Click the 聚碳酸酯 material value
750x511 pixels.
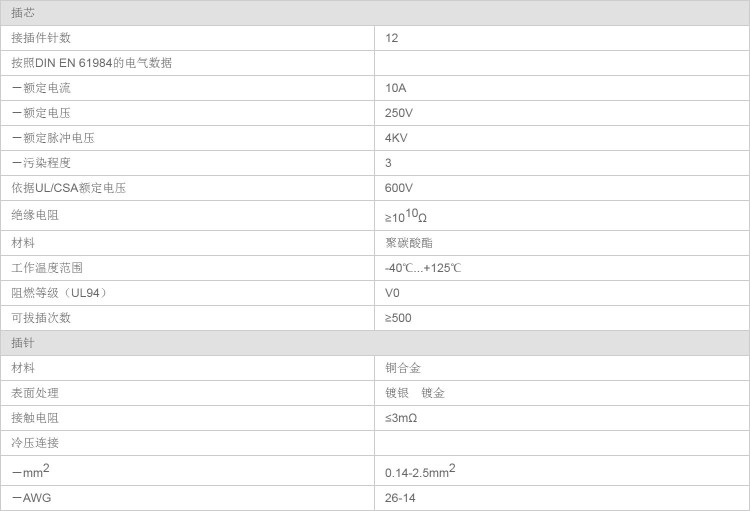(x=409, y=243)
